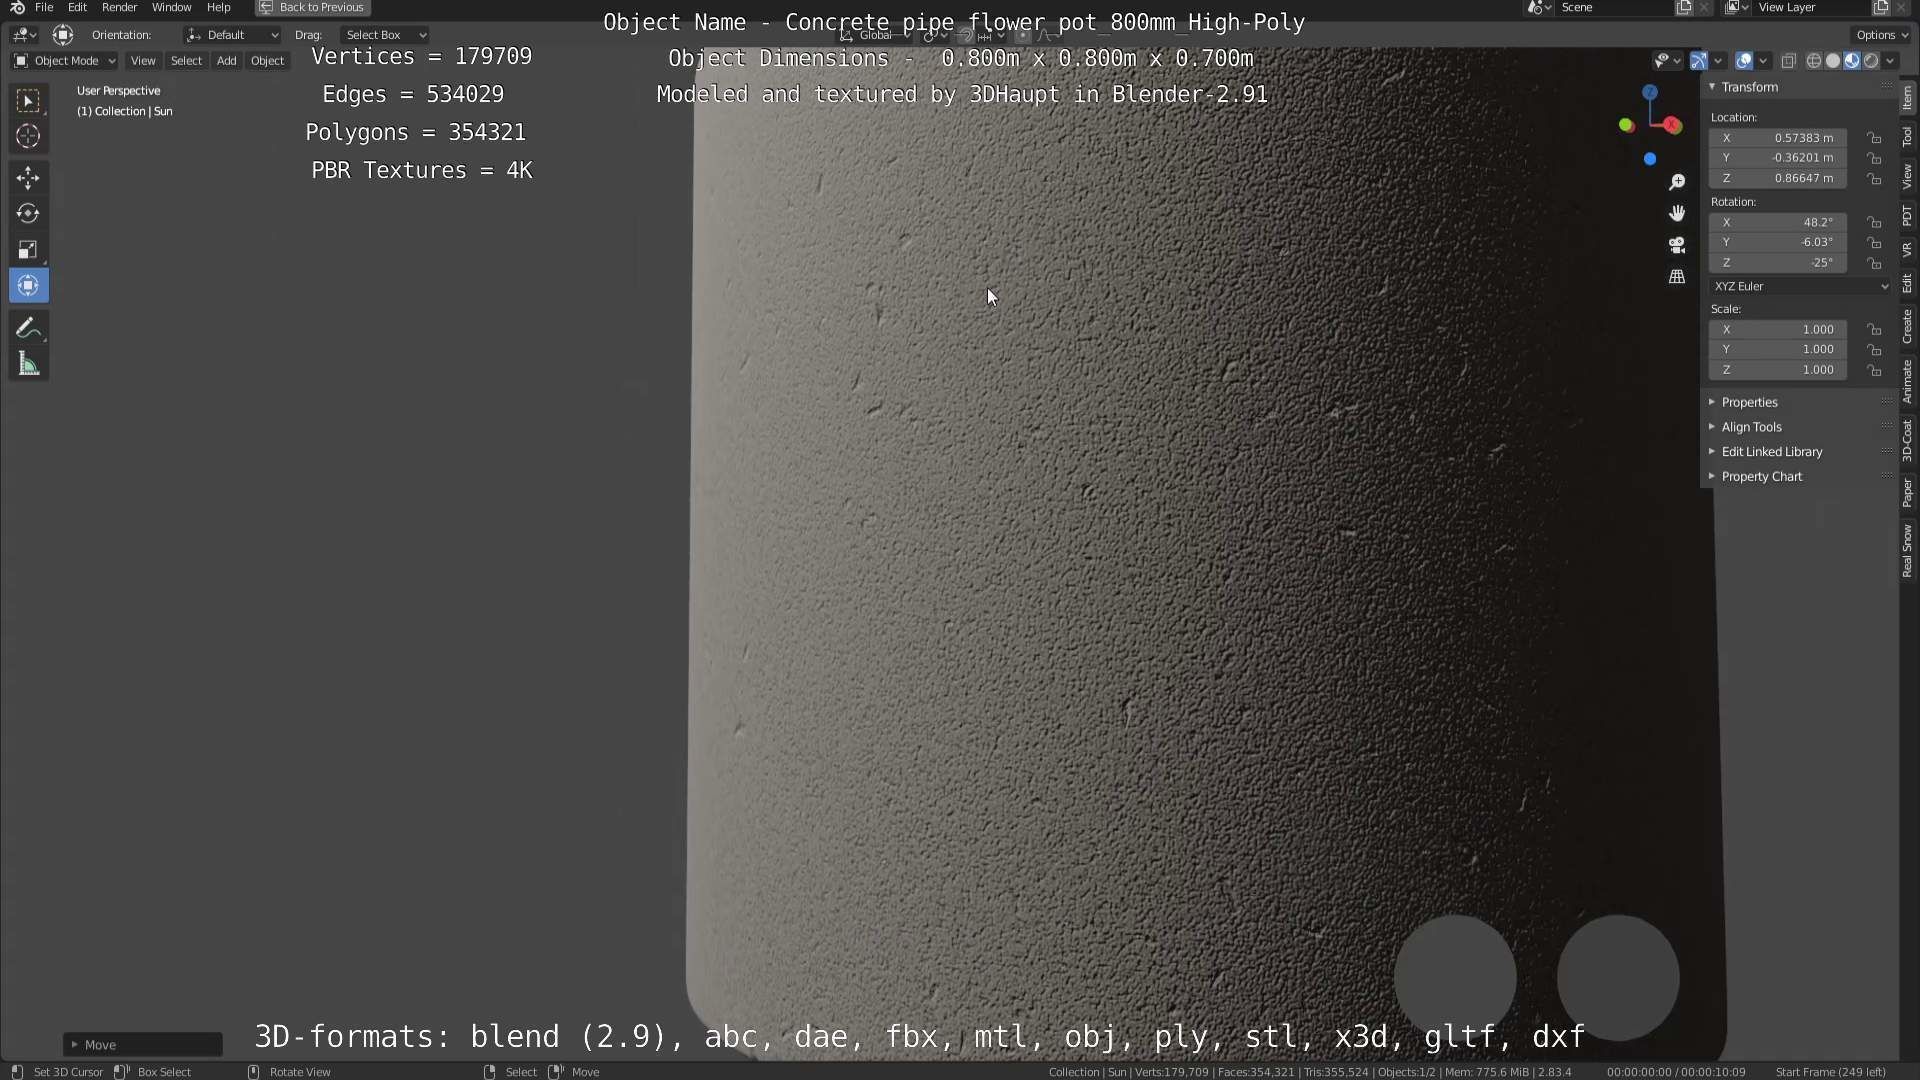This screenshot has height=1080, width=1920.
Task: Select the Cursor tool in toolbar
Action: click(x=28, y=136)
